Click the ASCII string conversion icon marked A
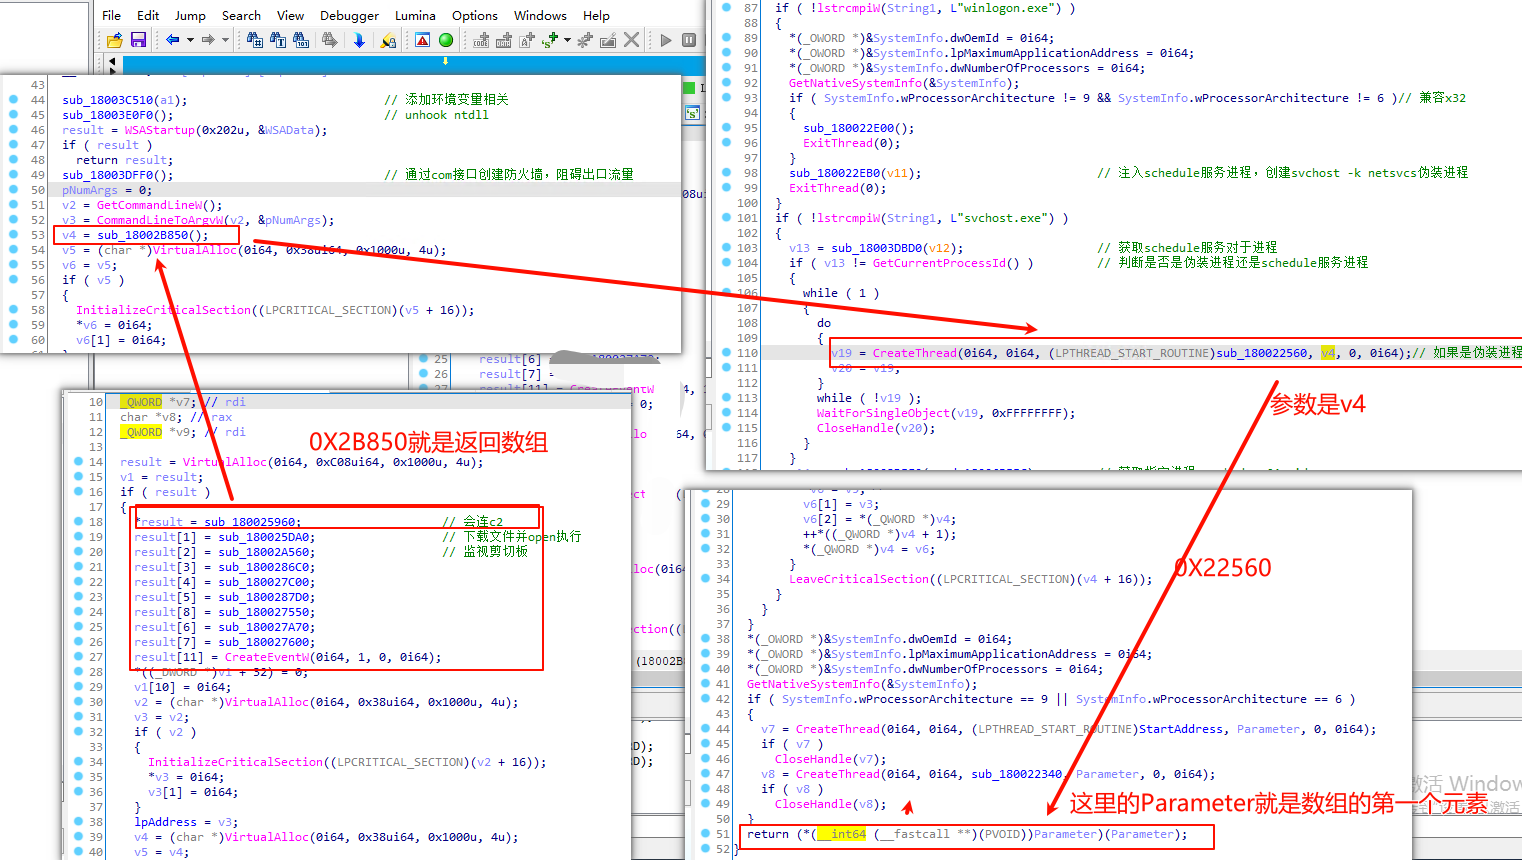The width and height of the screenshot is (1522, 860). tap(527, 40)
